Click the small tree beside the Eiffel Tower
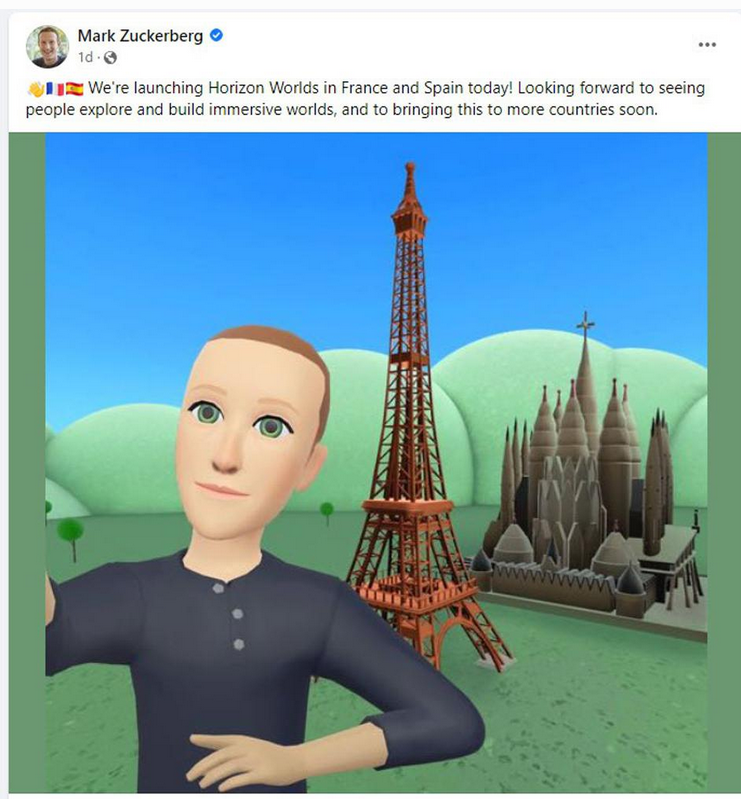741x799 pixels. (327, 513)
